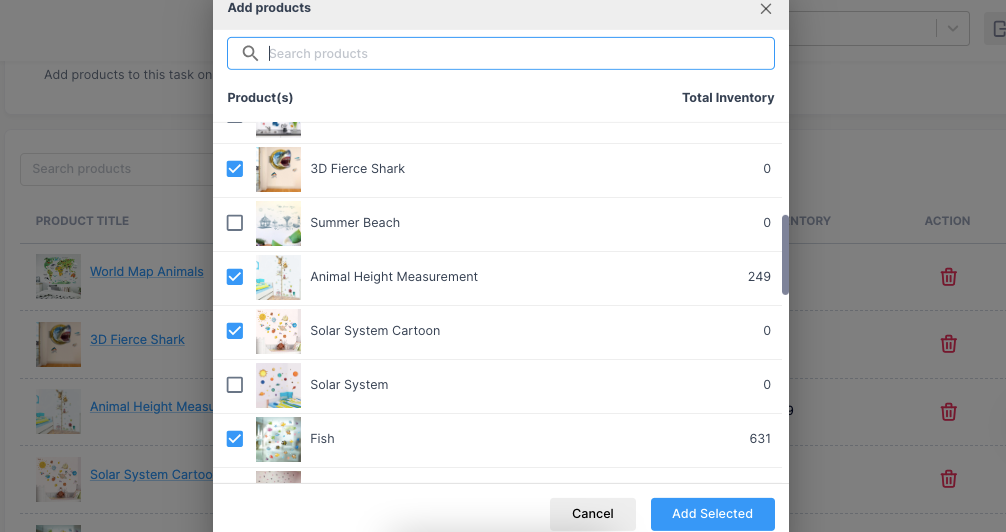Remove 3D Fierce Shark via trash icon
Image resolution: width=1006 pixels, height=532 pixels.
pyautogui.click(x=948, y=344)
